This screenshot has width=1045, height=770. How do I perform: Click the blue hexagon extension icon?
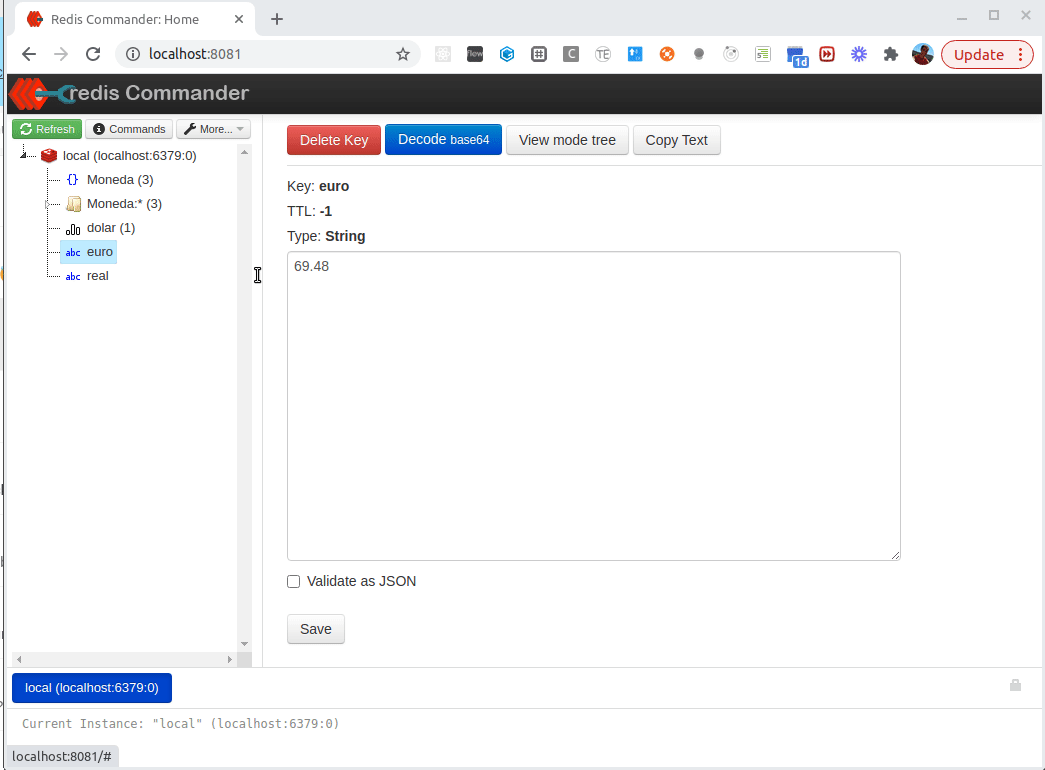click(507, 54)
